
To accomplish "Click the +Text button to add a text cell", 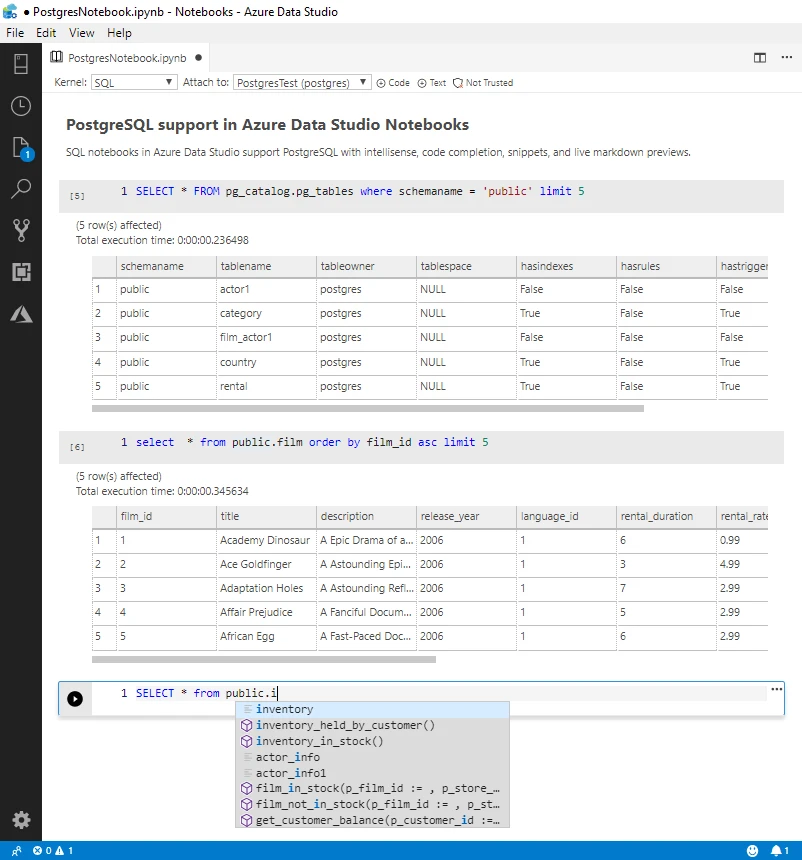I will tap(430, 83).
